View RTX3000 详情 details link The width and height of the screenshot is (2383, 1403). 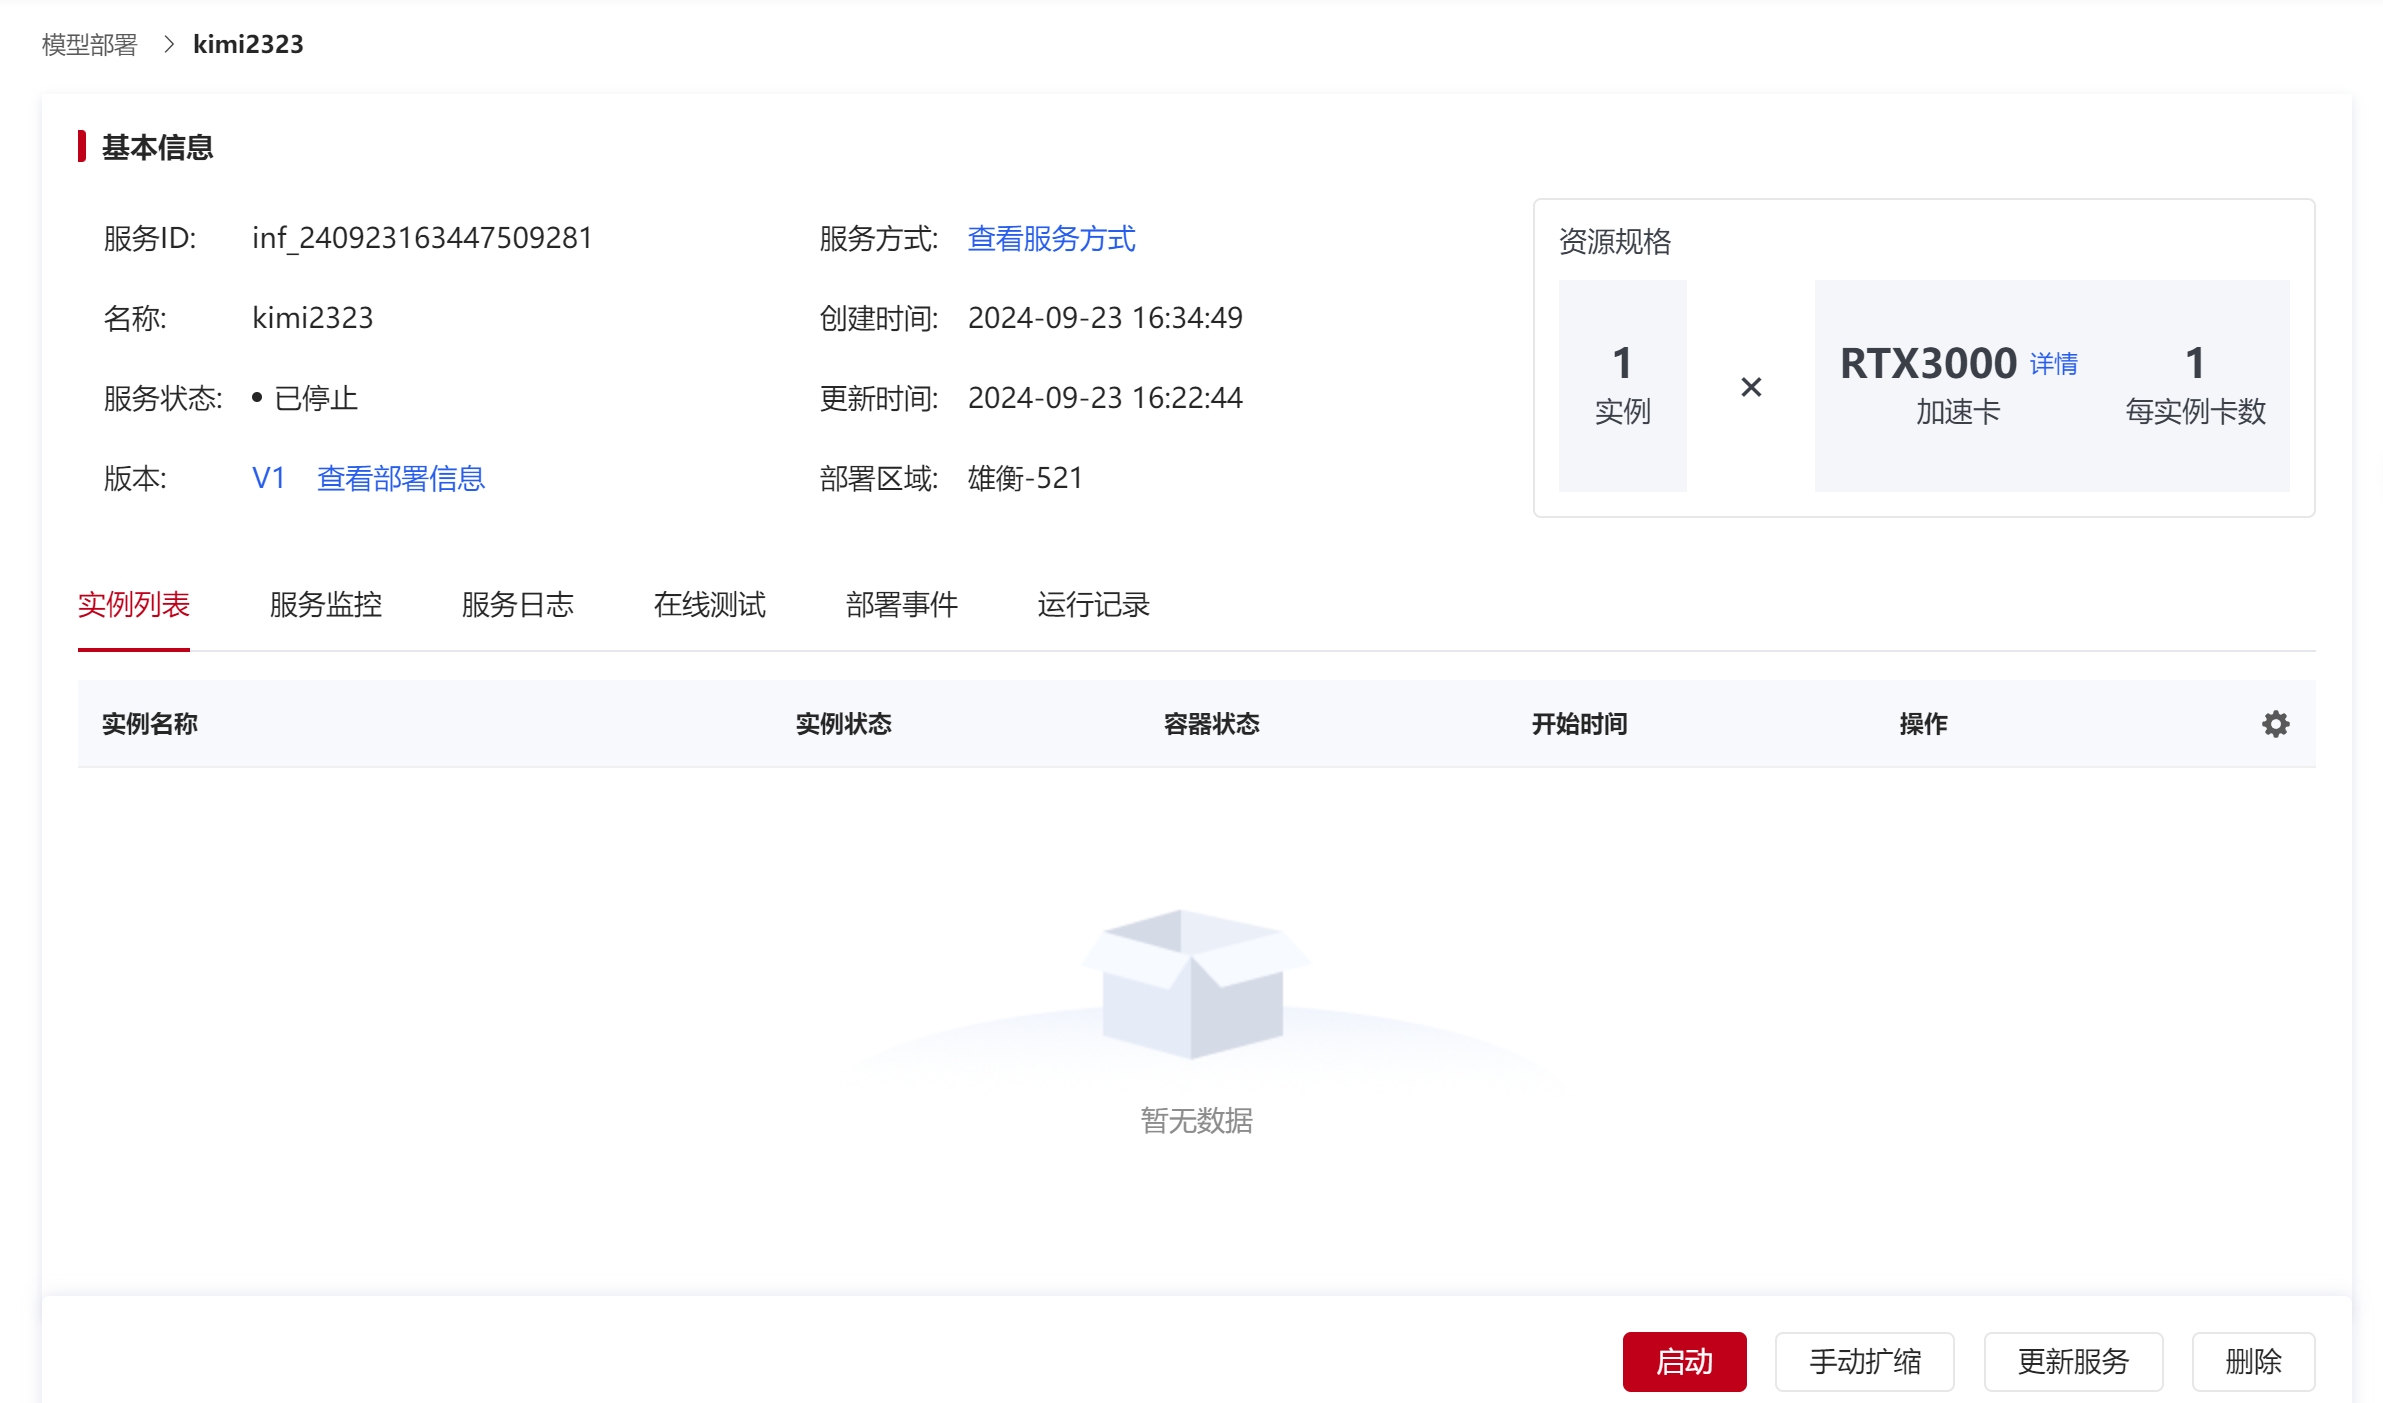point(2053,364)
